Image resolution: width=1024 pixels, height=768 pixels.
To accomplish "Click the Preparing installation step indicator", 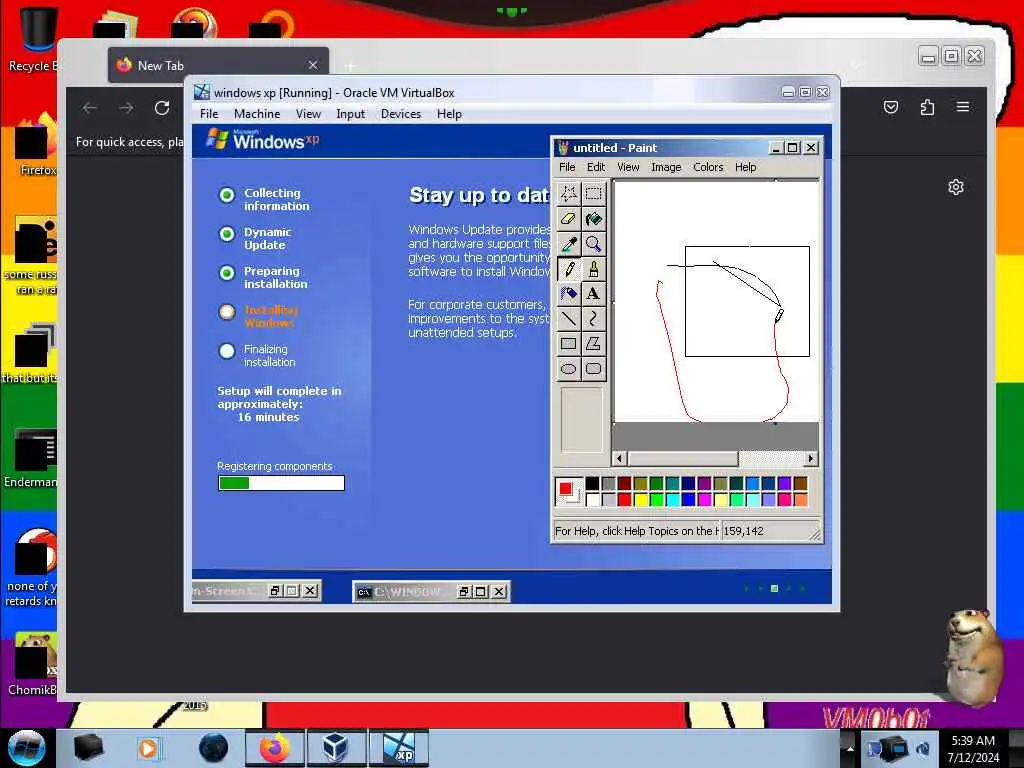I will click(227, 273).
